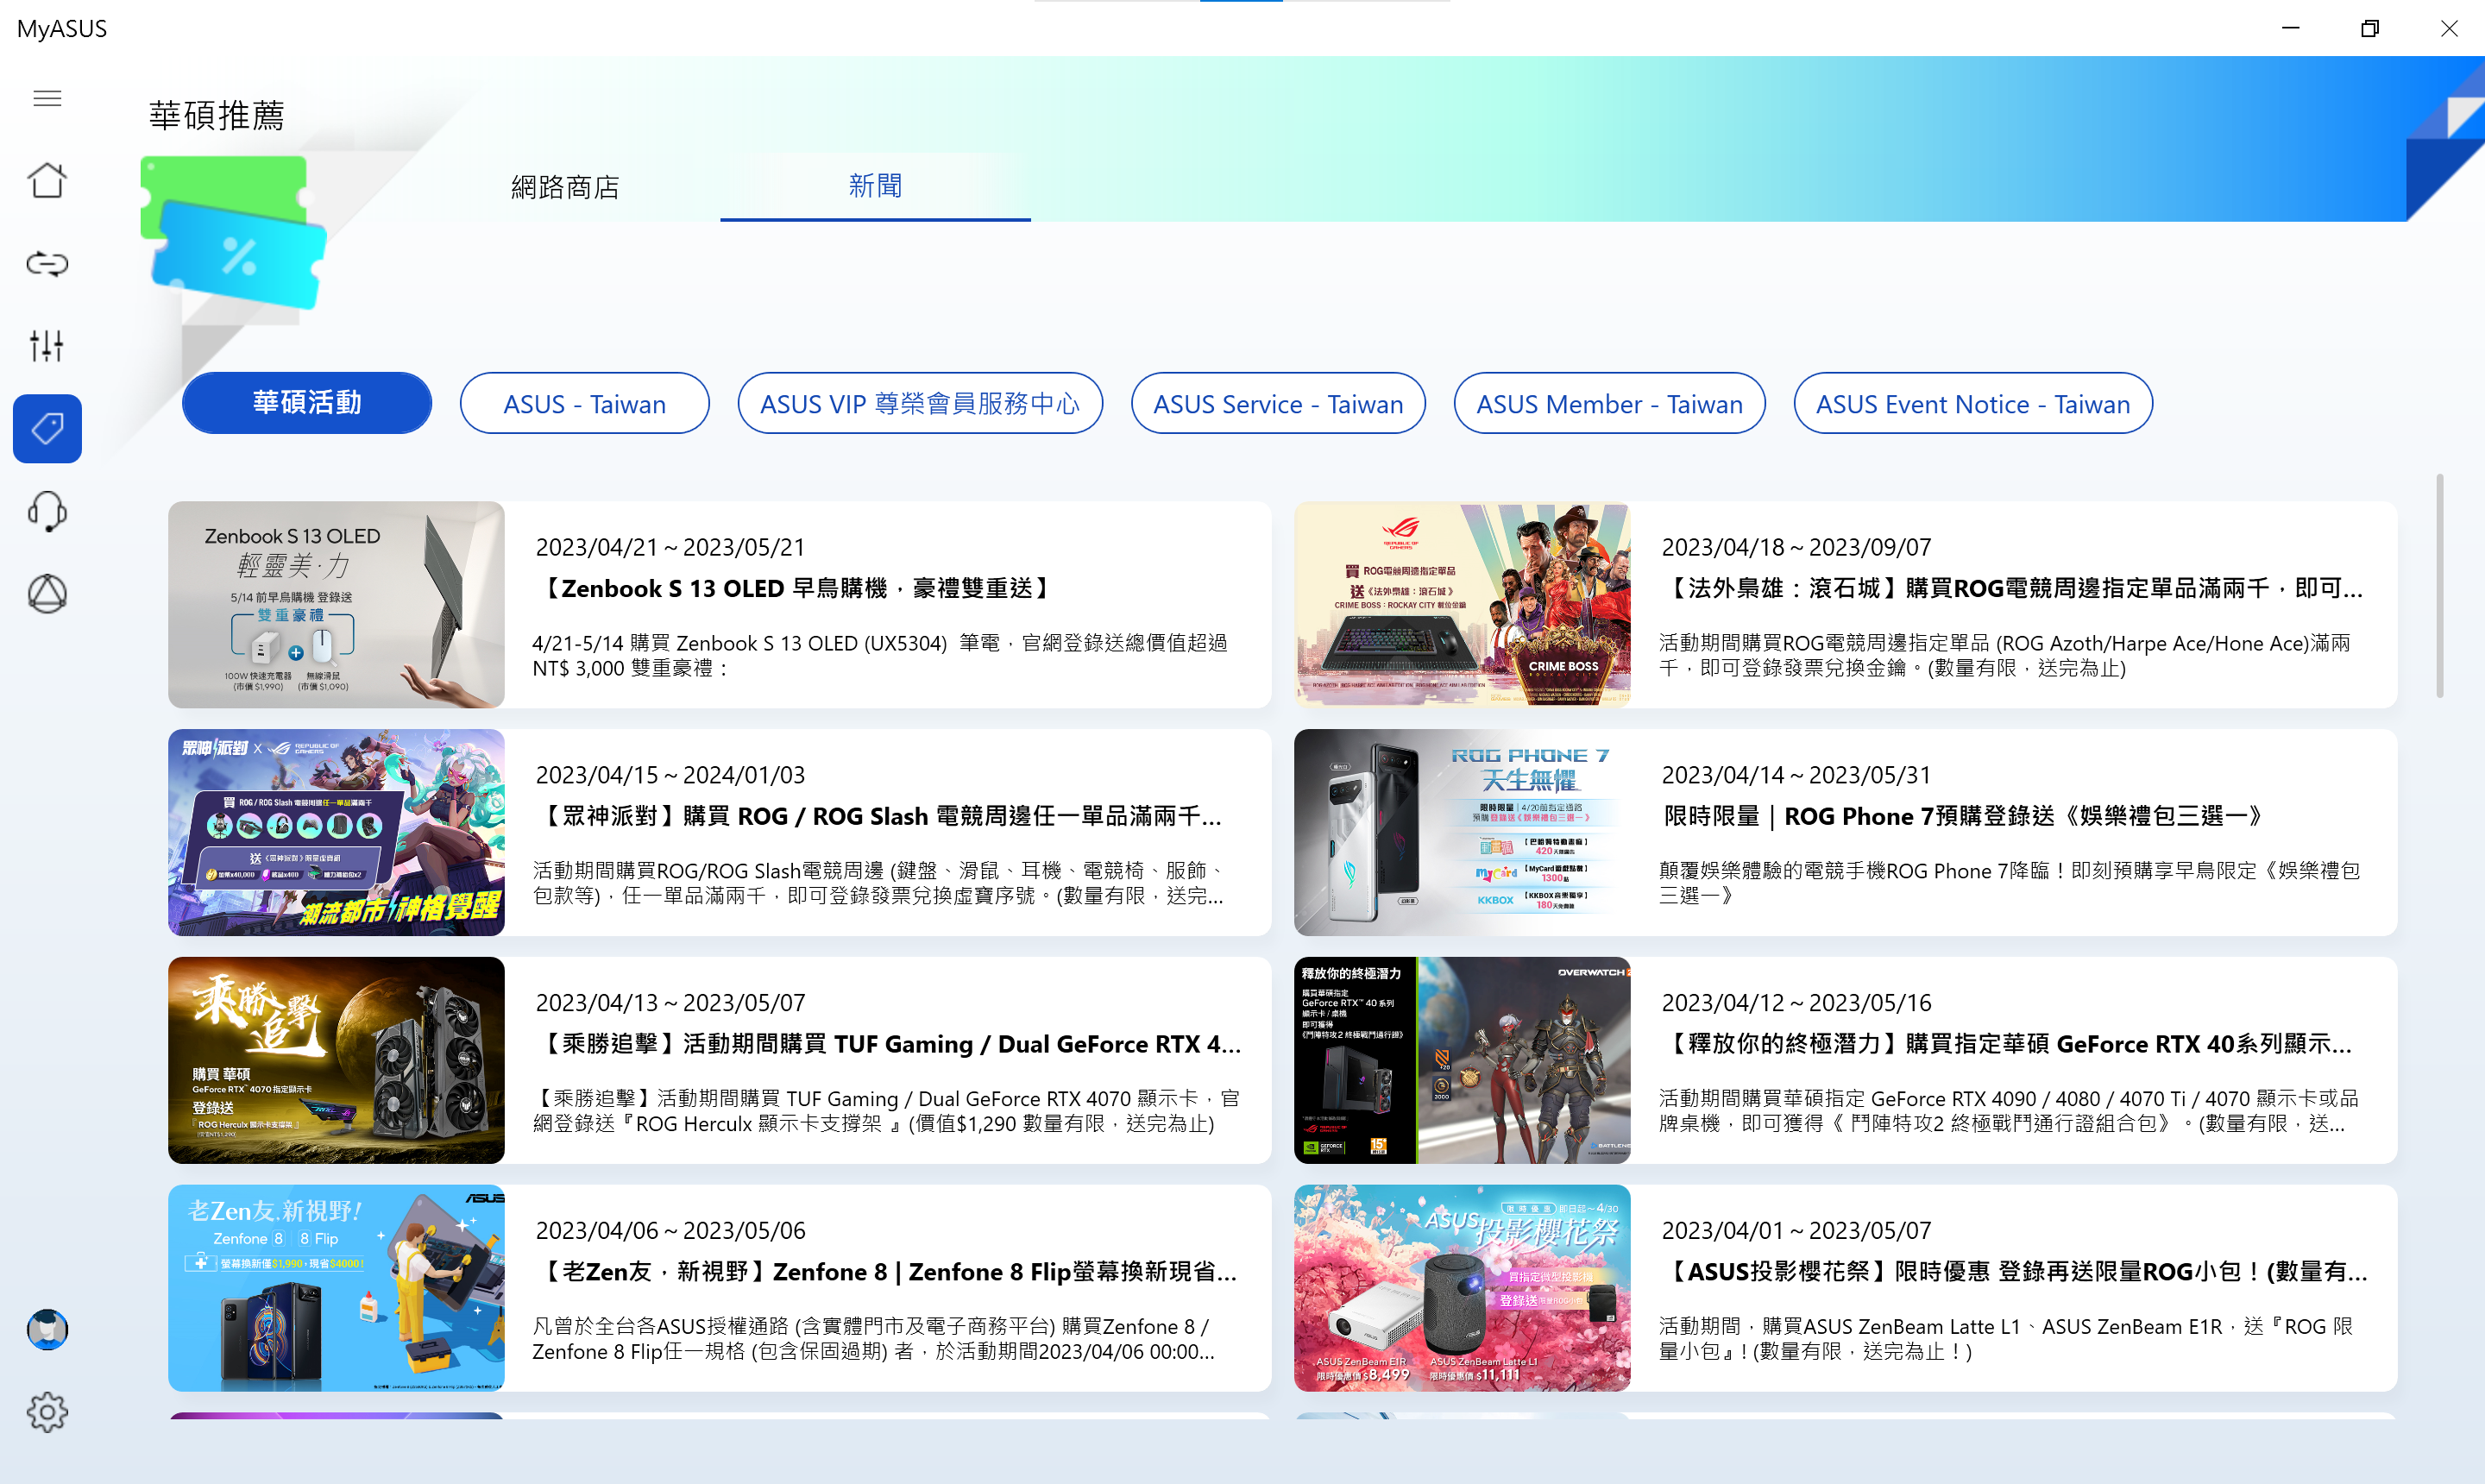Screen dimensions: 2485x1484
Task: Restore down the MyASUS window
Action: [2370, 28]
